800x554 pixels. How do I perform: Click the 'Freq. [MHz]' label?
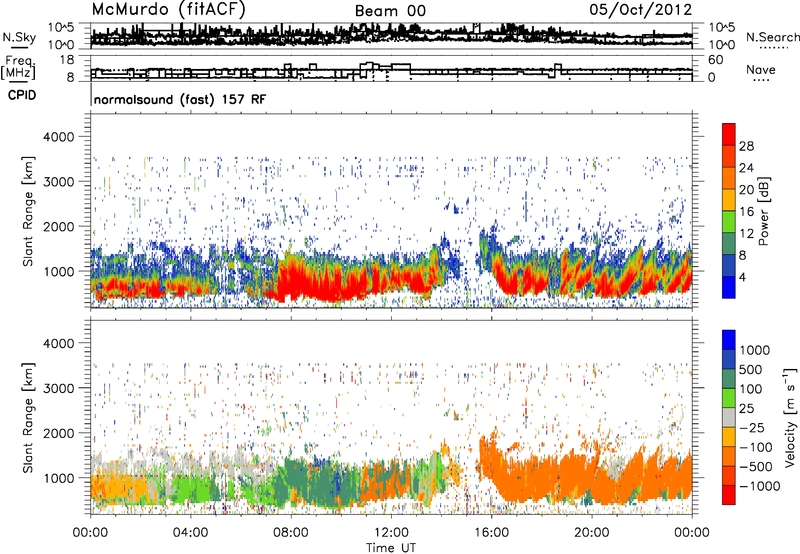coord(18,68)
